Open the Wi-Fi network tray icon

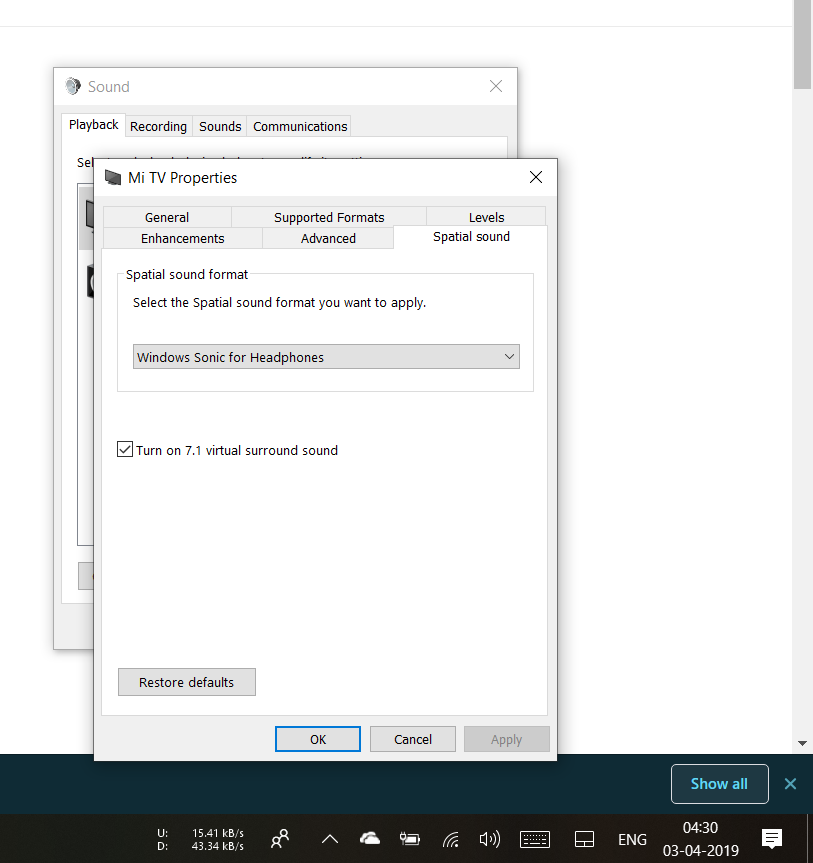point(450,839)
